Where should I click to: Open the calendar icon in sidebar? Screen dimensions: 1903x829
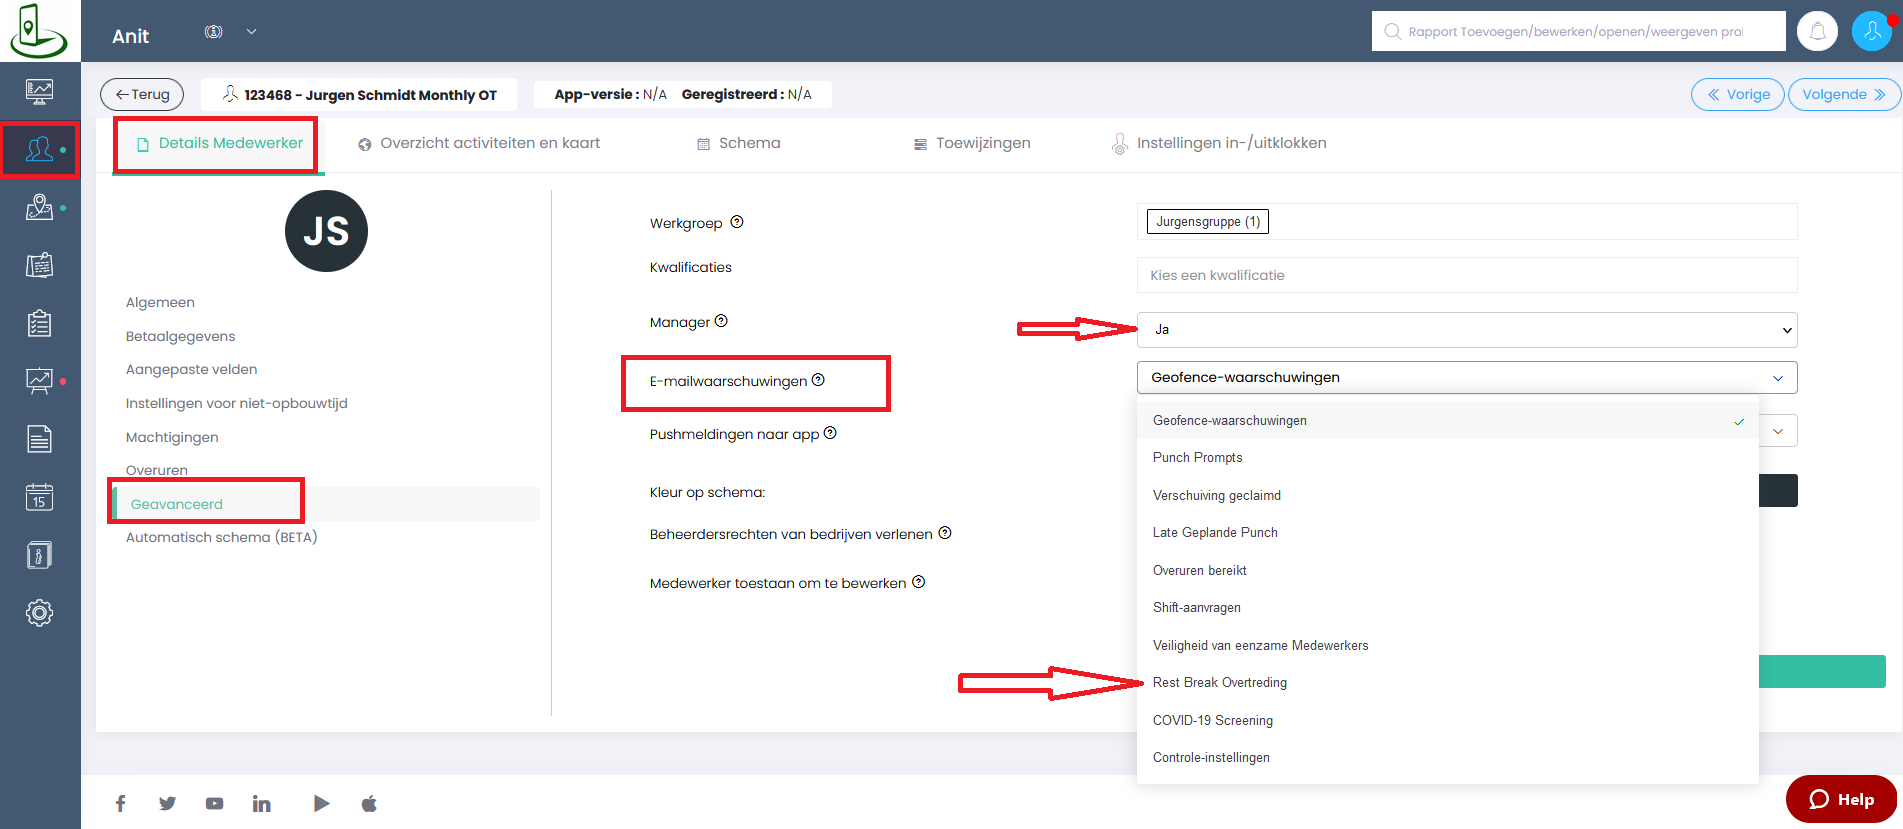click(39, 497)
